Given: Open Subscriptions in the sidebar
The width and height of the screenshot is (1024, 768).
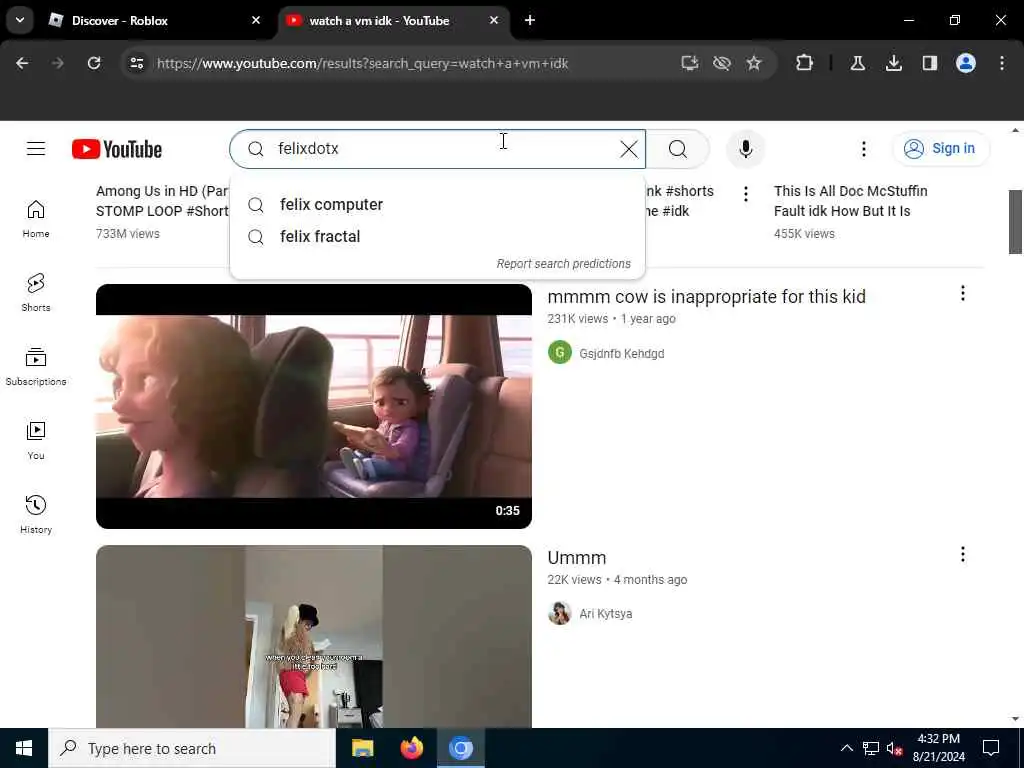Looking at the screenshot, I should click(36, 366).
